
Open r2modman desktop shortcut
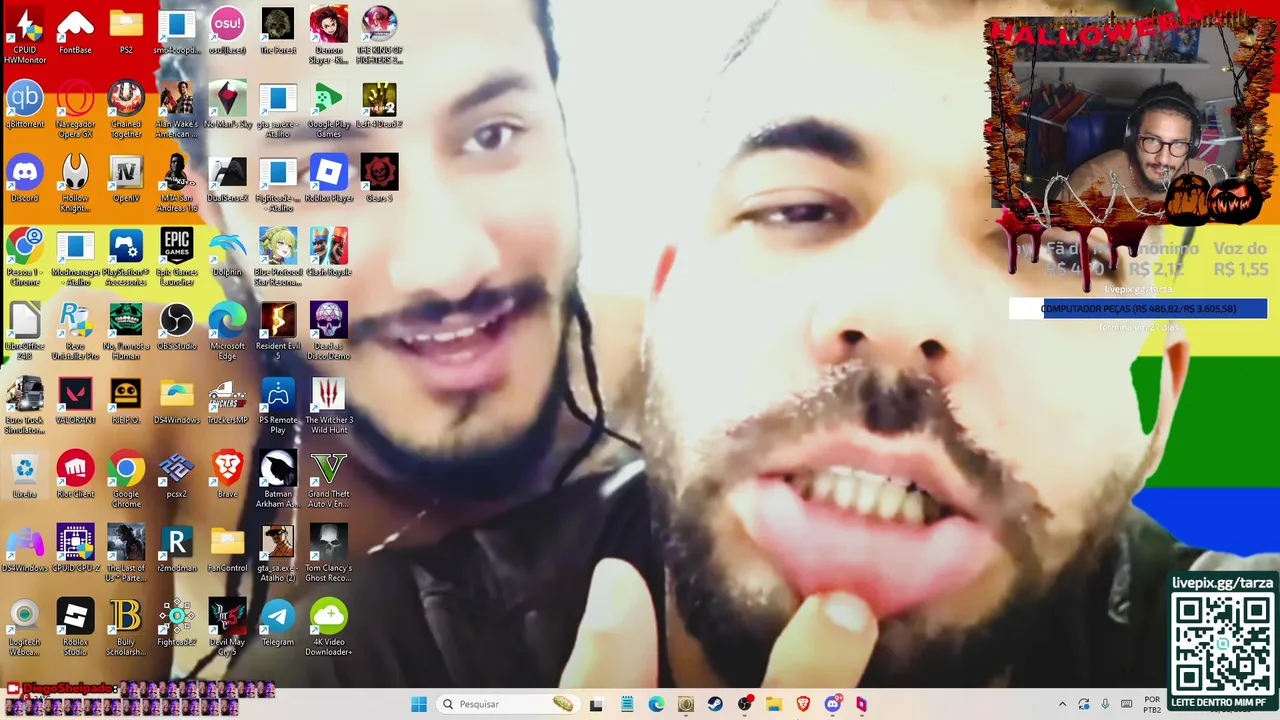pyautogui.click(x=177, y=550)
